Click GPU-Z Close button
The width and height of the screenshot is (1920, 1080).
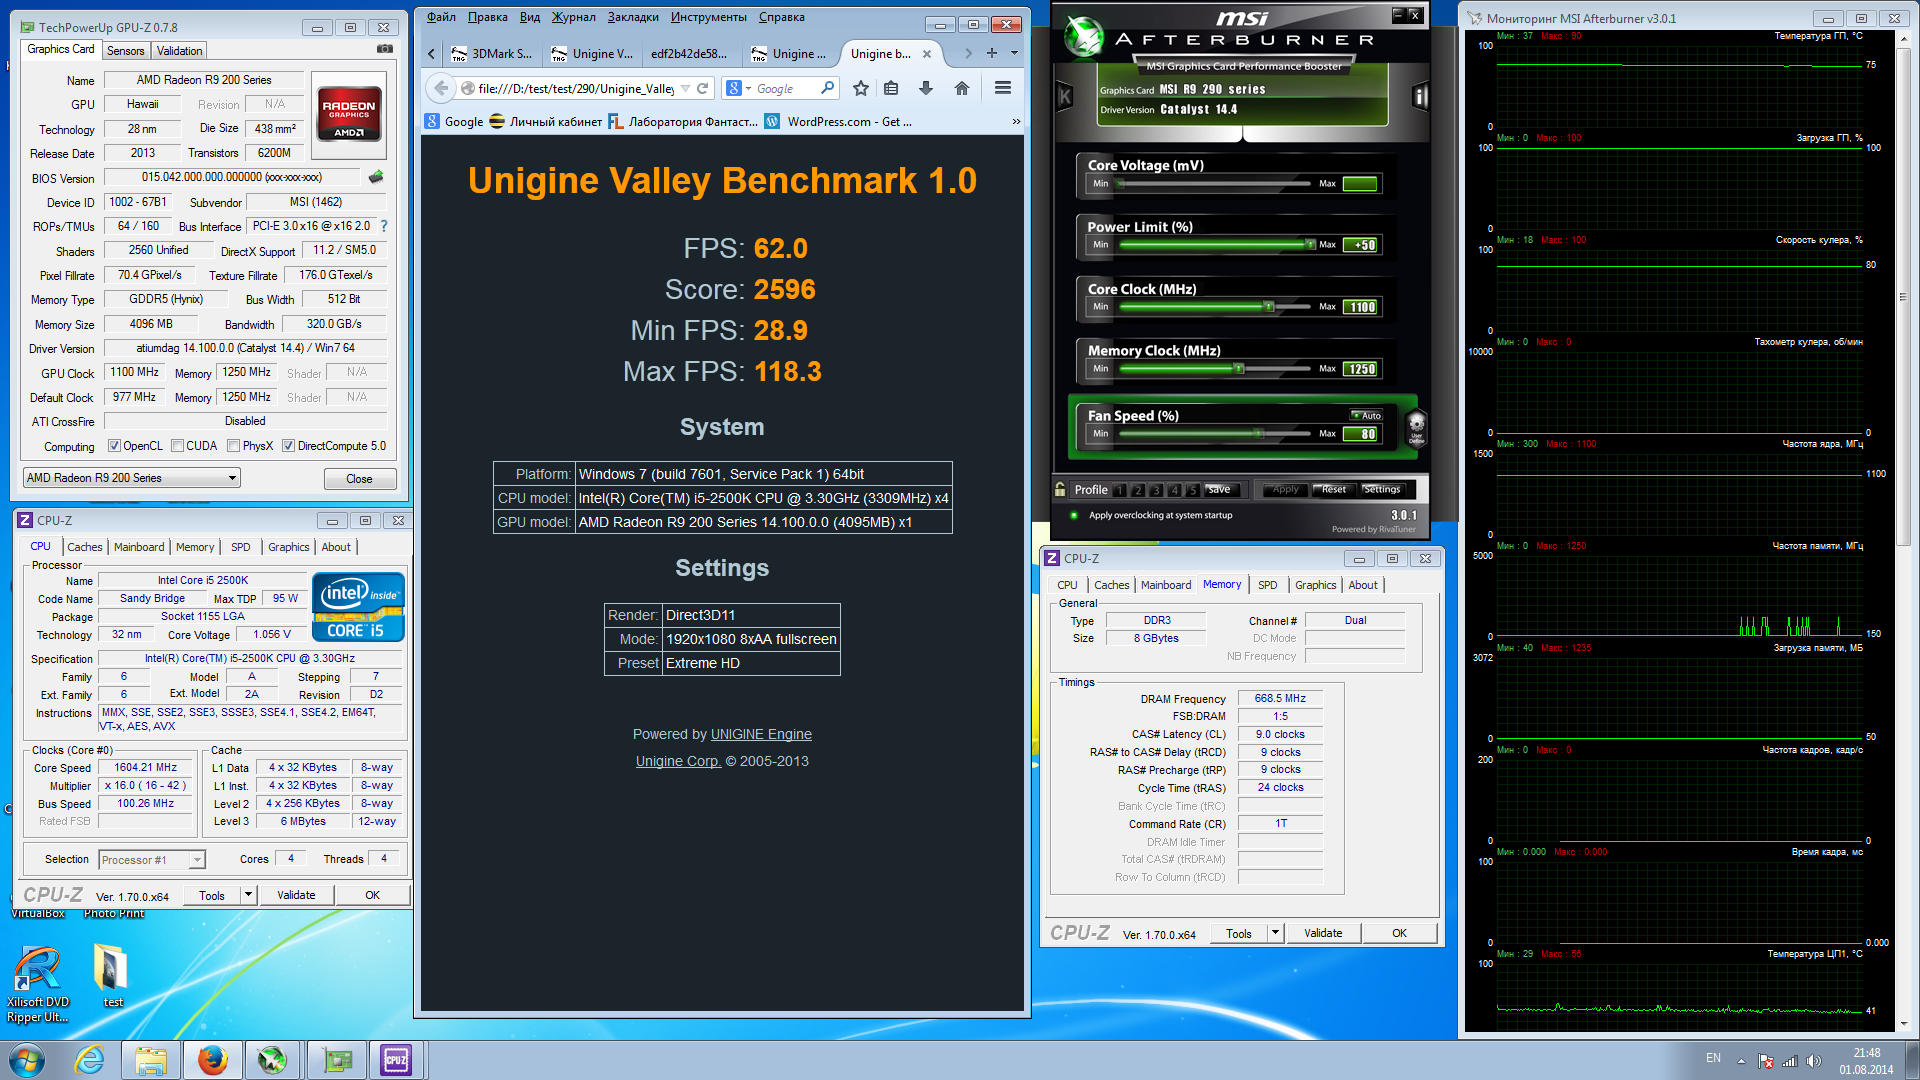[360, 479]
